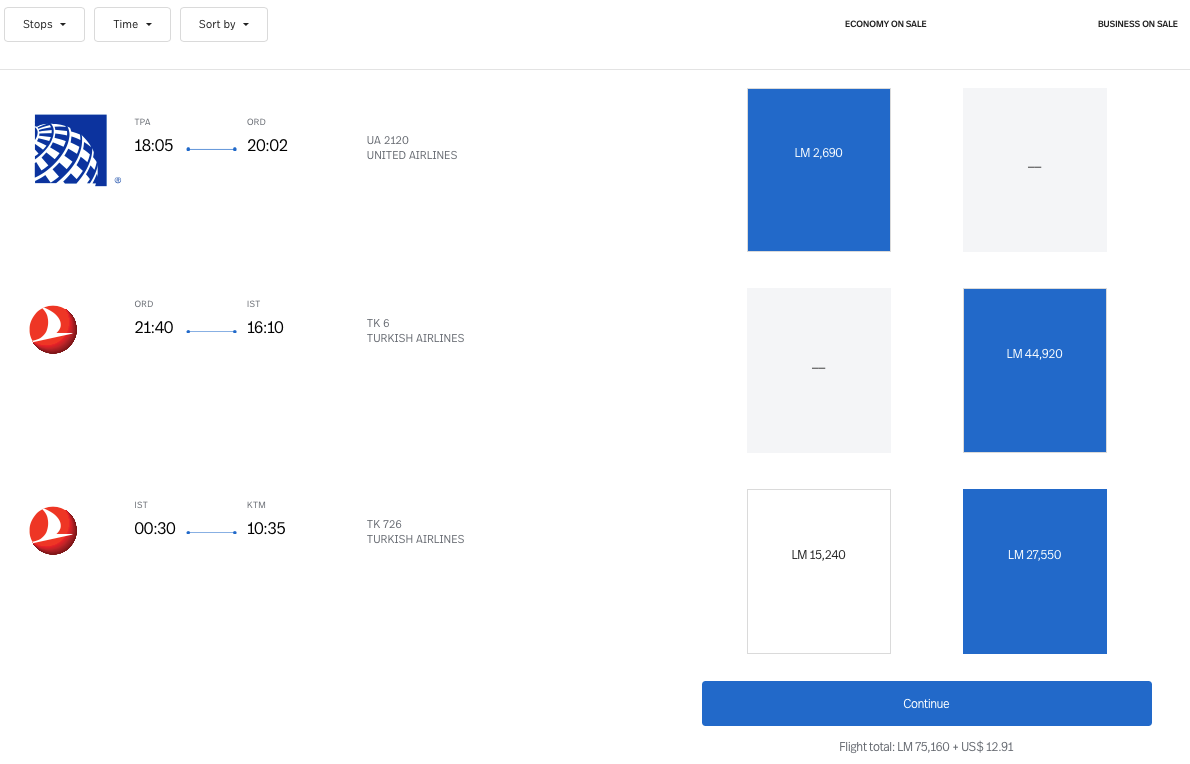Viewport: 1190px width, 764px height.
Task: Open the Sort by dropdown
Action: pyautogui.click(x=224, y=24)
